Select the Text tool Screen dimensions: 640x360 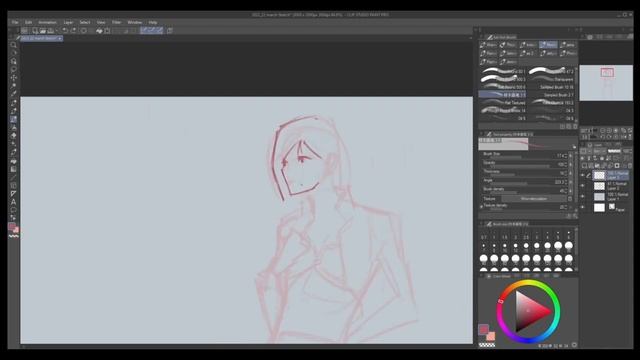[13, 202]
